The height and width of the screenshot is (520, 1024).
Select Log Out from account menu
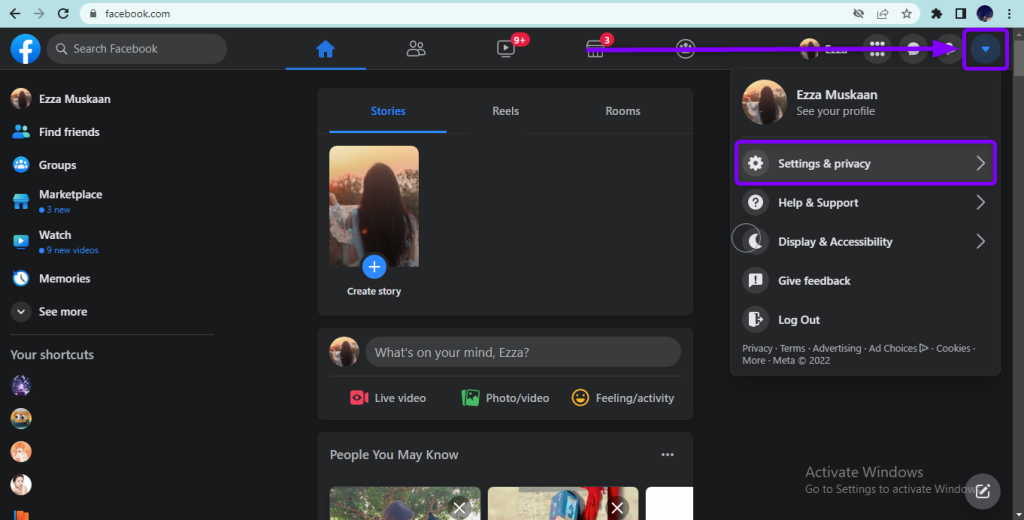pos(798,320)
